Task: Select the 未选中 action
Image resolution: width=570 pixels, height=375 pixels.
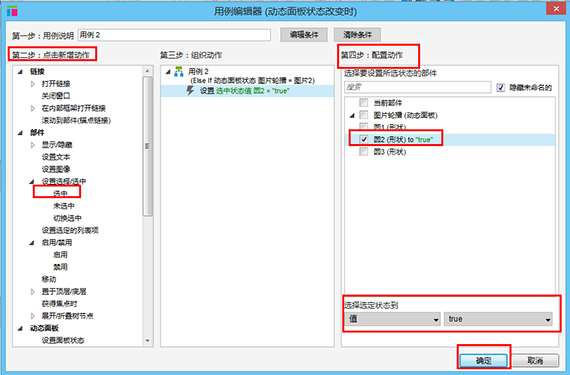Action: pyautogui.click(x=64, y=206)
